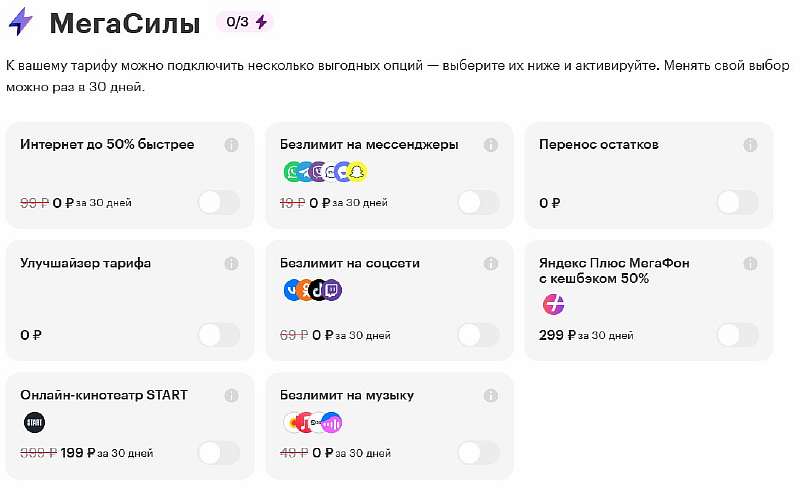Click the WhatsApp messenger icon
The height and width of the screenshot is (490, 800).
292,173
